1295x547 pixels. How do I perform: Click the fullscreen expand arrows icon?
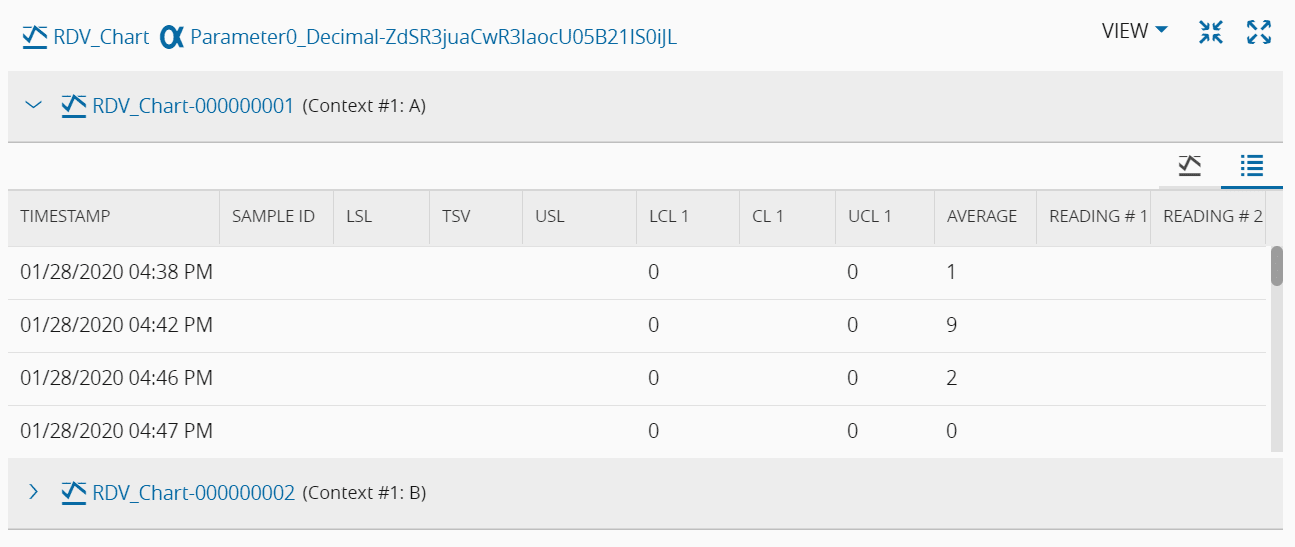tap(1259, 32)
